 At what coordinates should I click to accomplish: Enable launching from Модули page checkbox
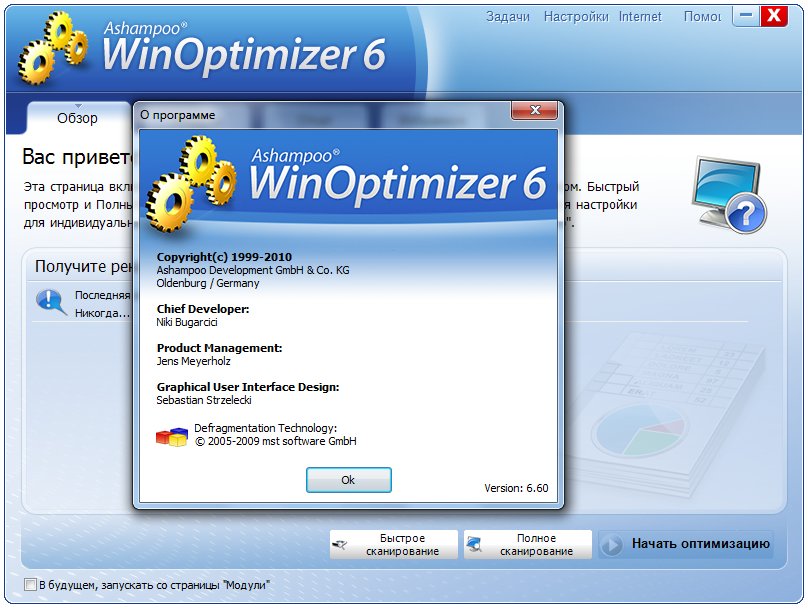30,585
